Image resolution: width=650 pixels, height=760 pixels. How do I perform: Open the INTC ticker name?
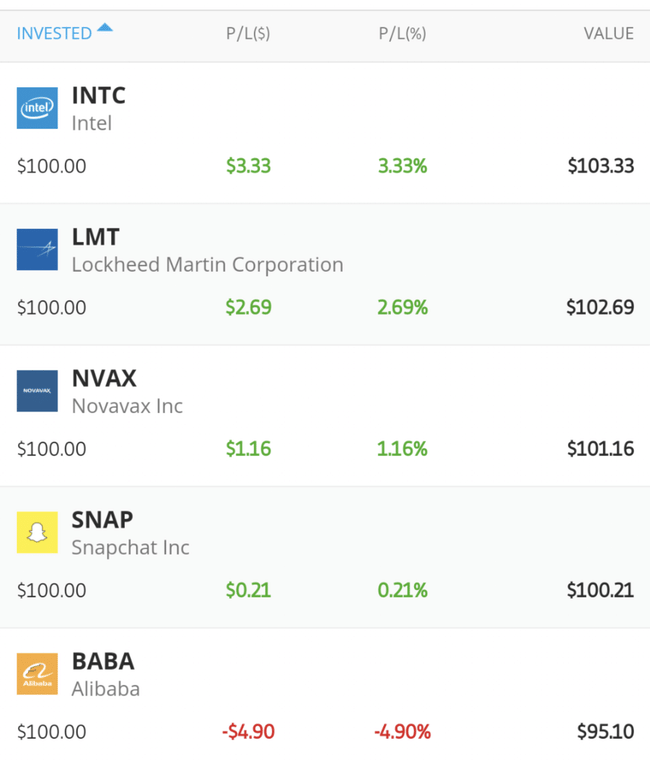point(99,96)
